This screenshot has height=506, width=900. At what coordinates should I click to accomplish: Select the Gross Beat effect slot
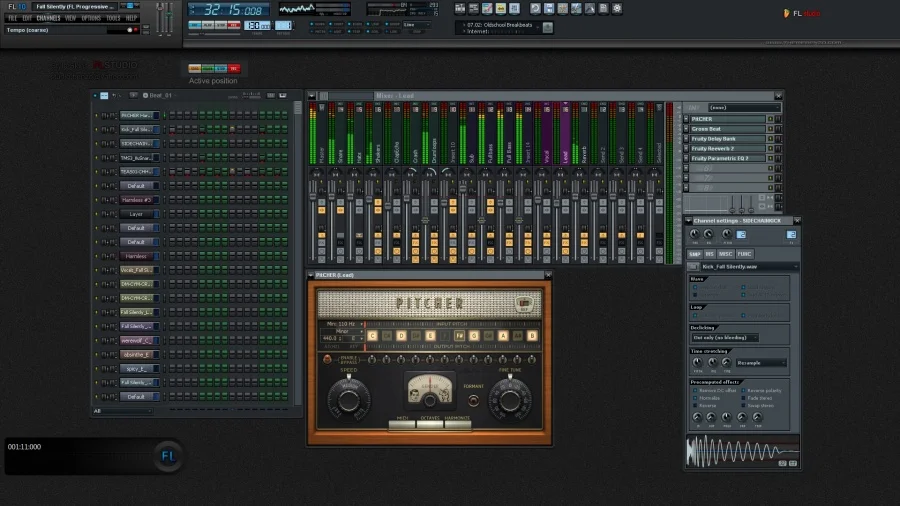727,129
